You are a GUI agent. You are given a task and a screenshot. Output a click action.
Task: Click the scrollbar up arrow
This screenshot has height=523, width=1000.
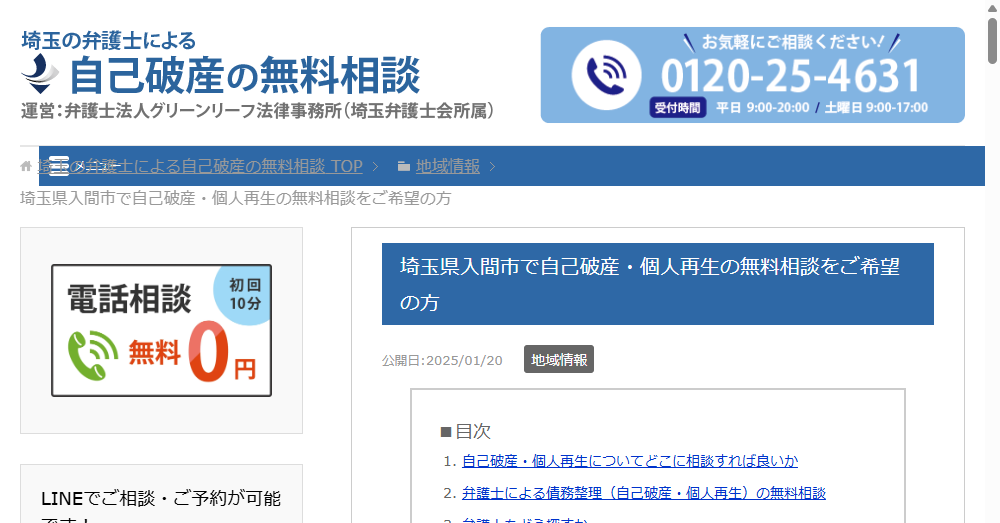click(992, 8)
